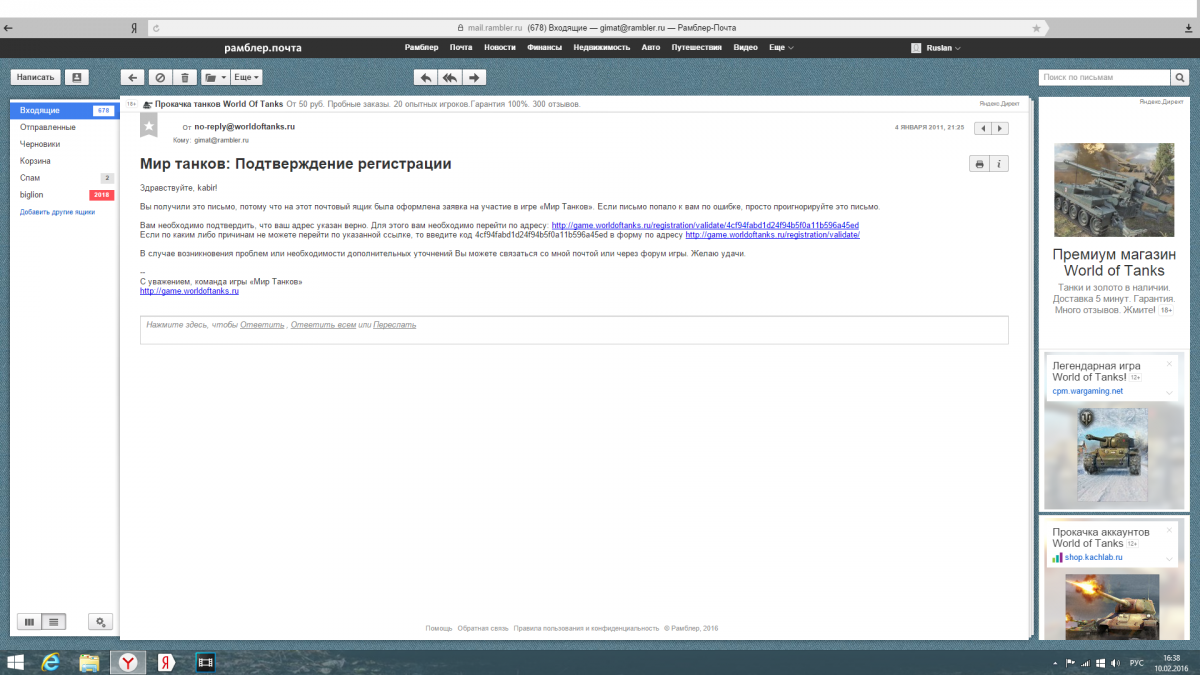Click the browser back arrow
Screen dimensions: 1200x675
pos(8,28)
